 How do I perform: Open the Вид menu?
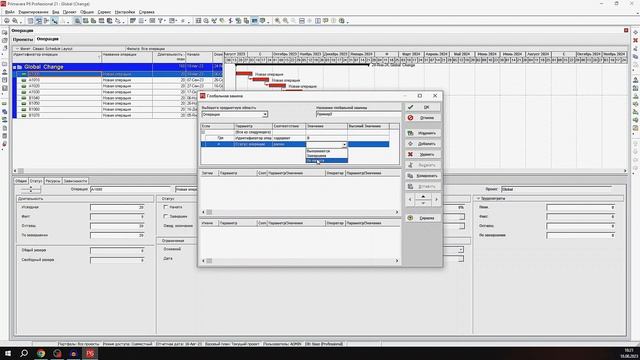pos(56,12)
